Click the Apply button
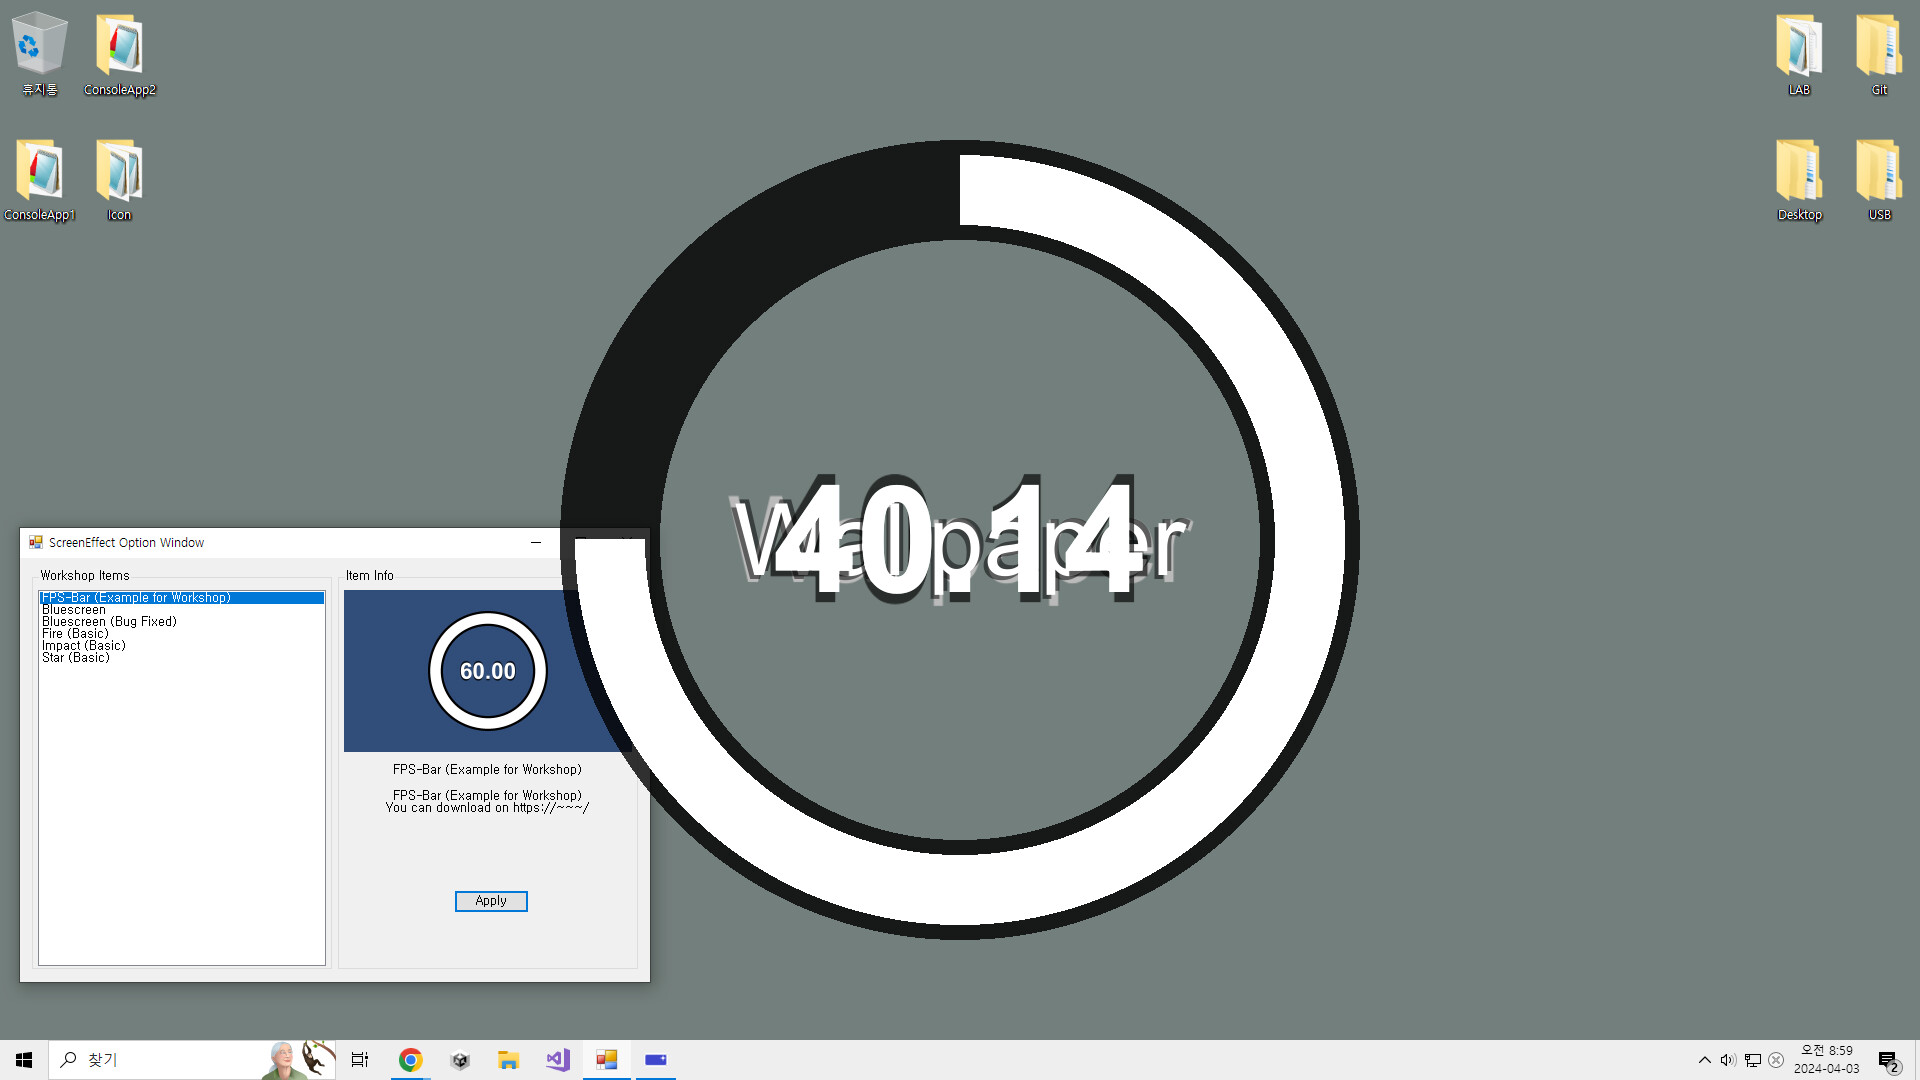Viewport: 1920px width, 1080px height. pos(490,901)
